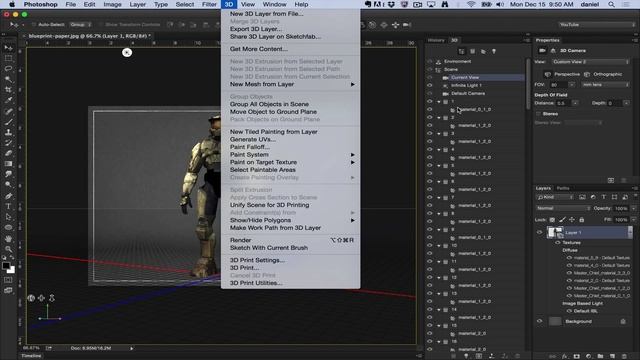Click the 3D Camera icon in Properties

point(542,51)
